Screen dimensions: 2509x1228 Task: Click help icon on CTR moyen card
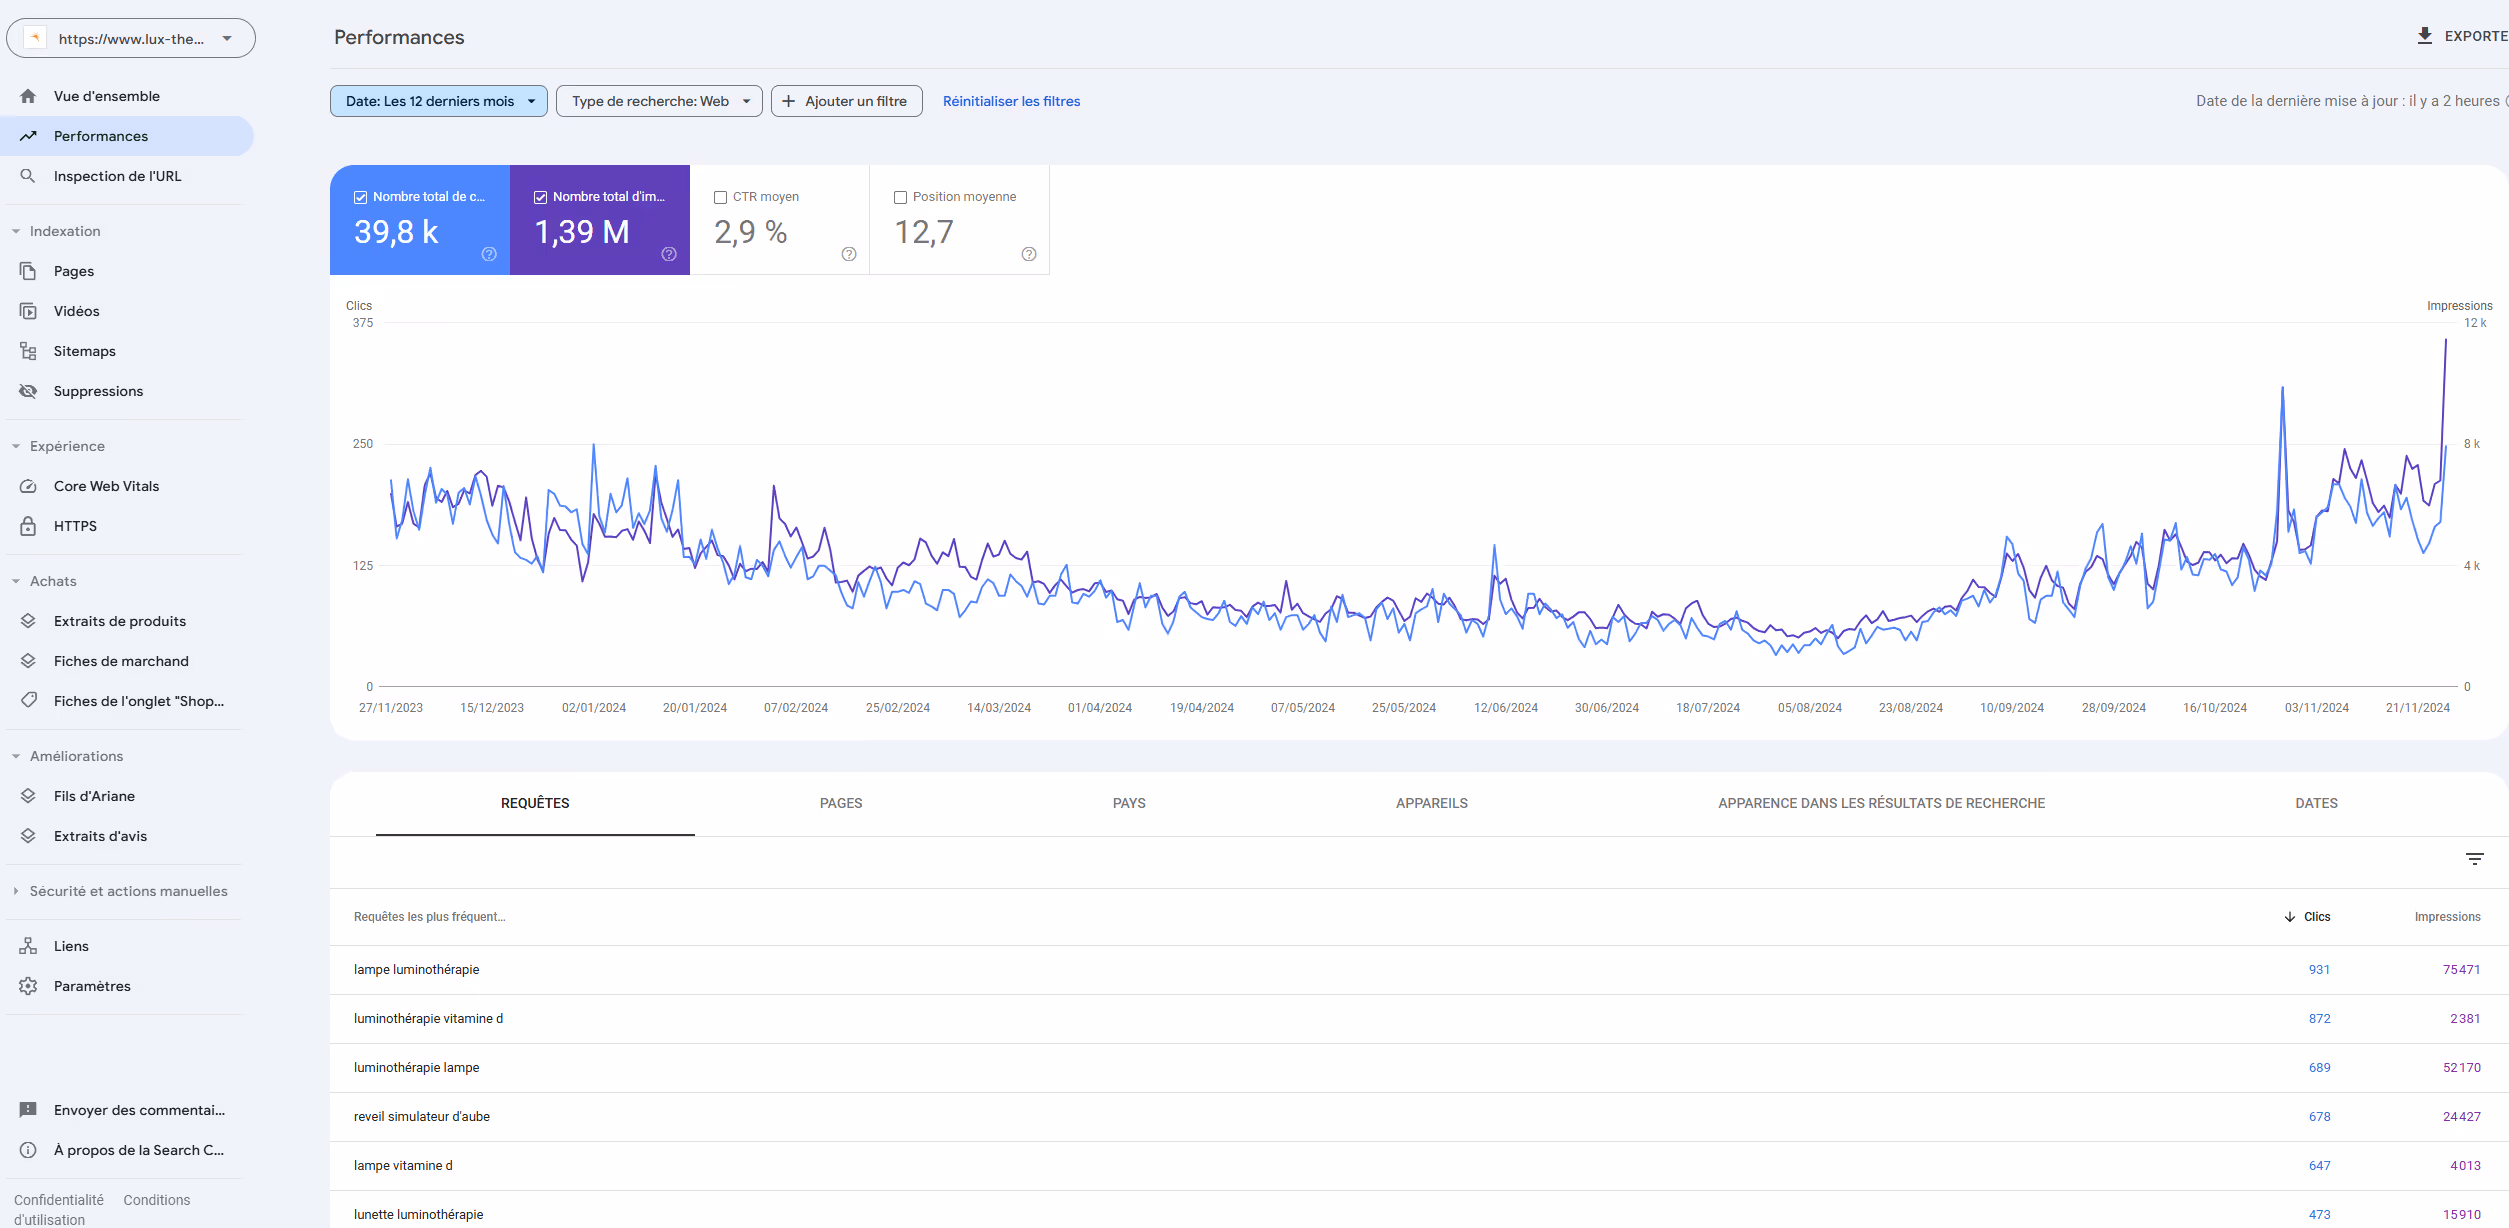click(x=849, y=254)
